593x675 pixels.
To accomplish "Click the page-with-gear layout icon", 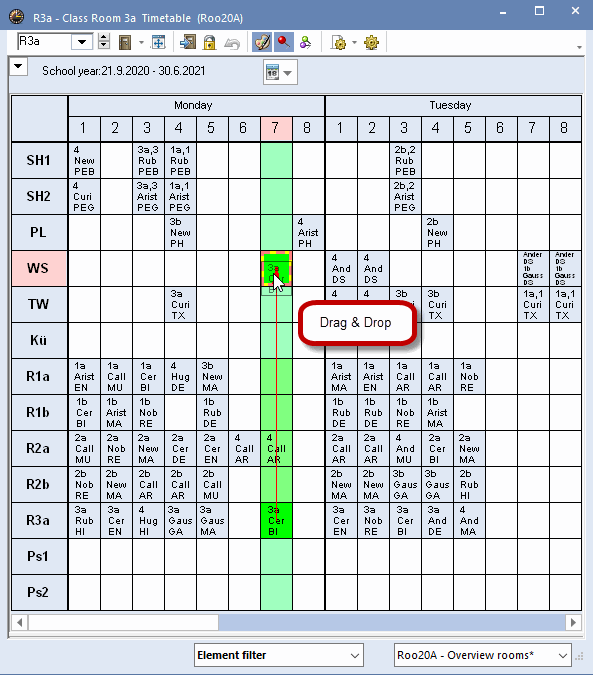I will (x=339, y=43).
